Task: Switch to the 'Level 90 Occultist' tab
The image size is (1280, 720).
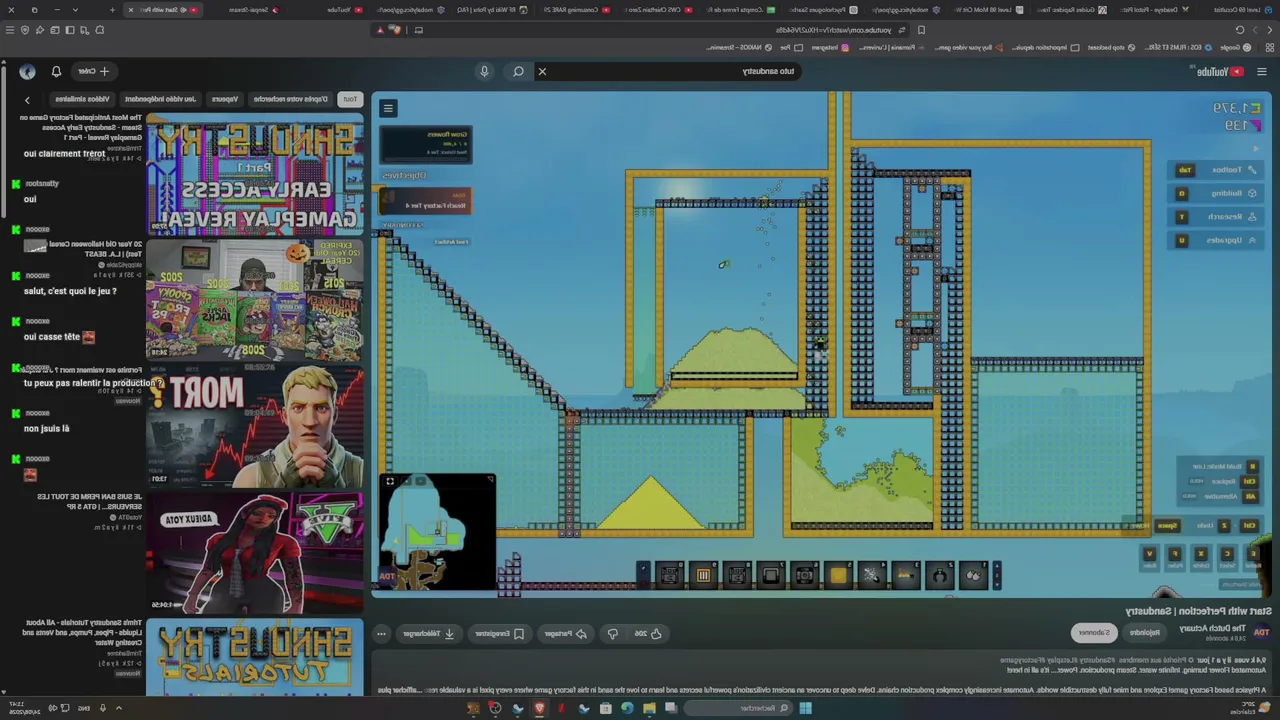Action: coord(1237,10)
